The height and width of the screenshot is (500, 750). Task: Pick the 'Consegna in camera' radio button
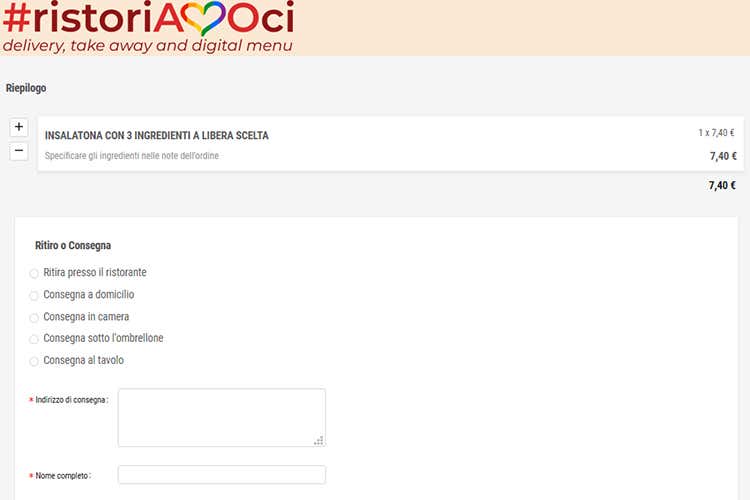[x=34, y=318]
